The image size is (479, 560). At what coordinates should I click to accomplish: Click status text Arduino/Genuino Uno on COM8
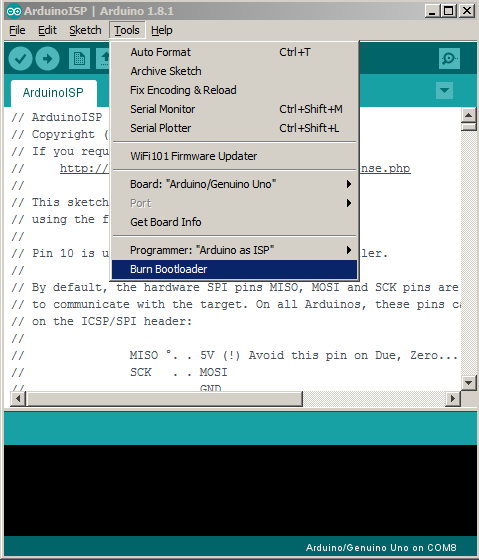tap(381, 548)
